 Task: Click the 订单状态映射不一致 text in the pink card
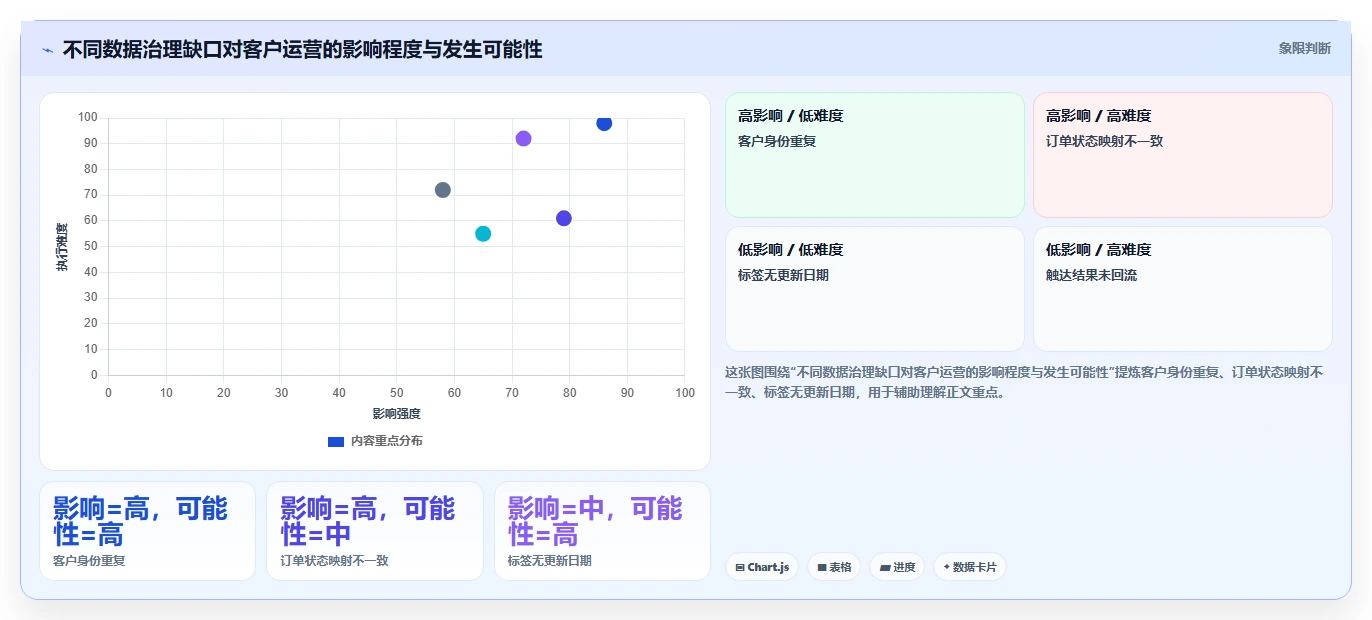1104,142
